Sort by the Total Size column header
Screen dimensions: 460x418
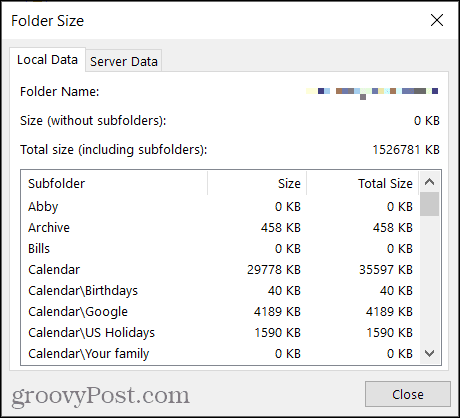click(x=362, y=183)
